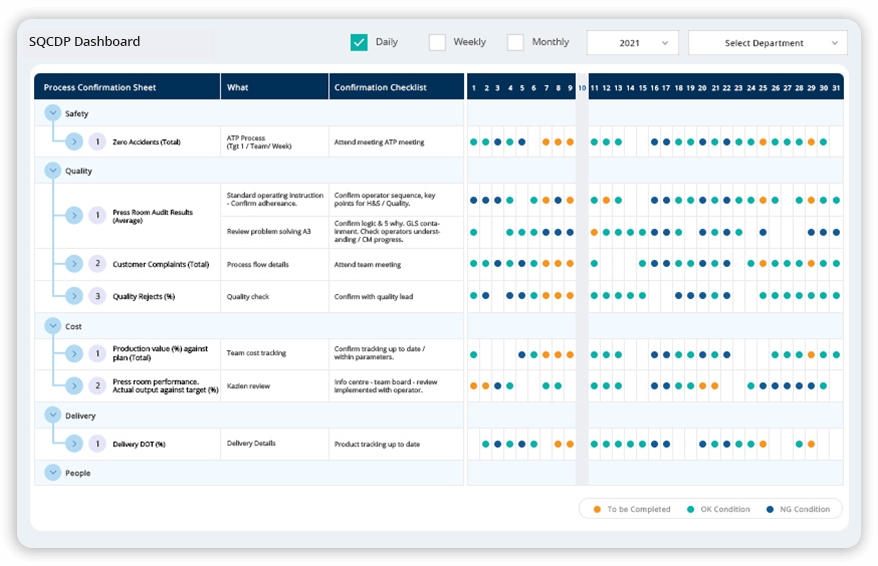Open the 2021 year dropdown
Image resolution: width=878 pixels, height=566 pixels.
(x=632, y=43)
